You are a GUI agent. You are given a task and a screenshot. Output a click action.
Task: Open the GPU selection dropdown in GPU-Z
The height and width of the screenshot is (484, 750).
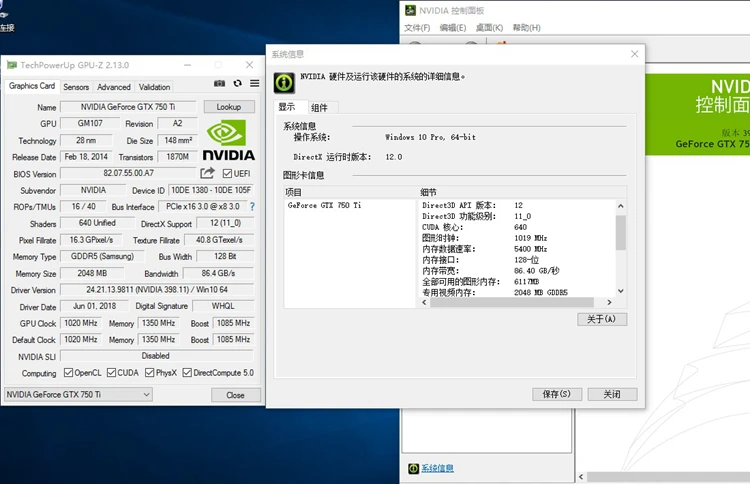point(78,395)
